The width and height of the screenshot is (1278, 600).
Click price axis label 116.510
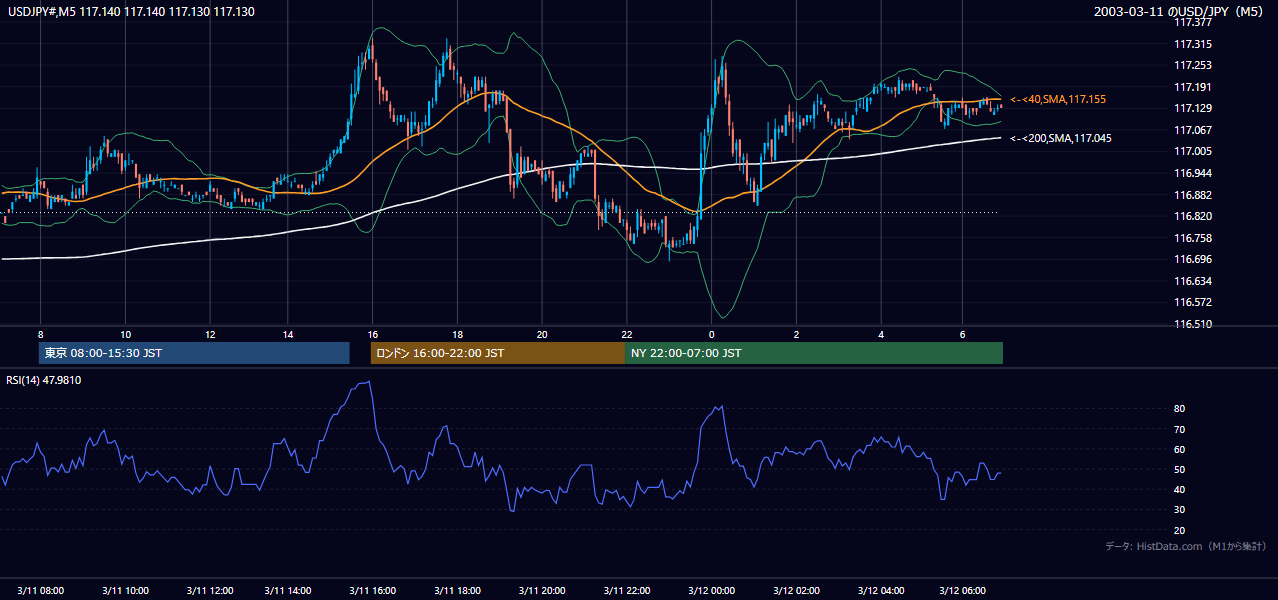coord(1193,324)
